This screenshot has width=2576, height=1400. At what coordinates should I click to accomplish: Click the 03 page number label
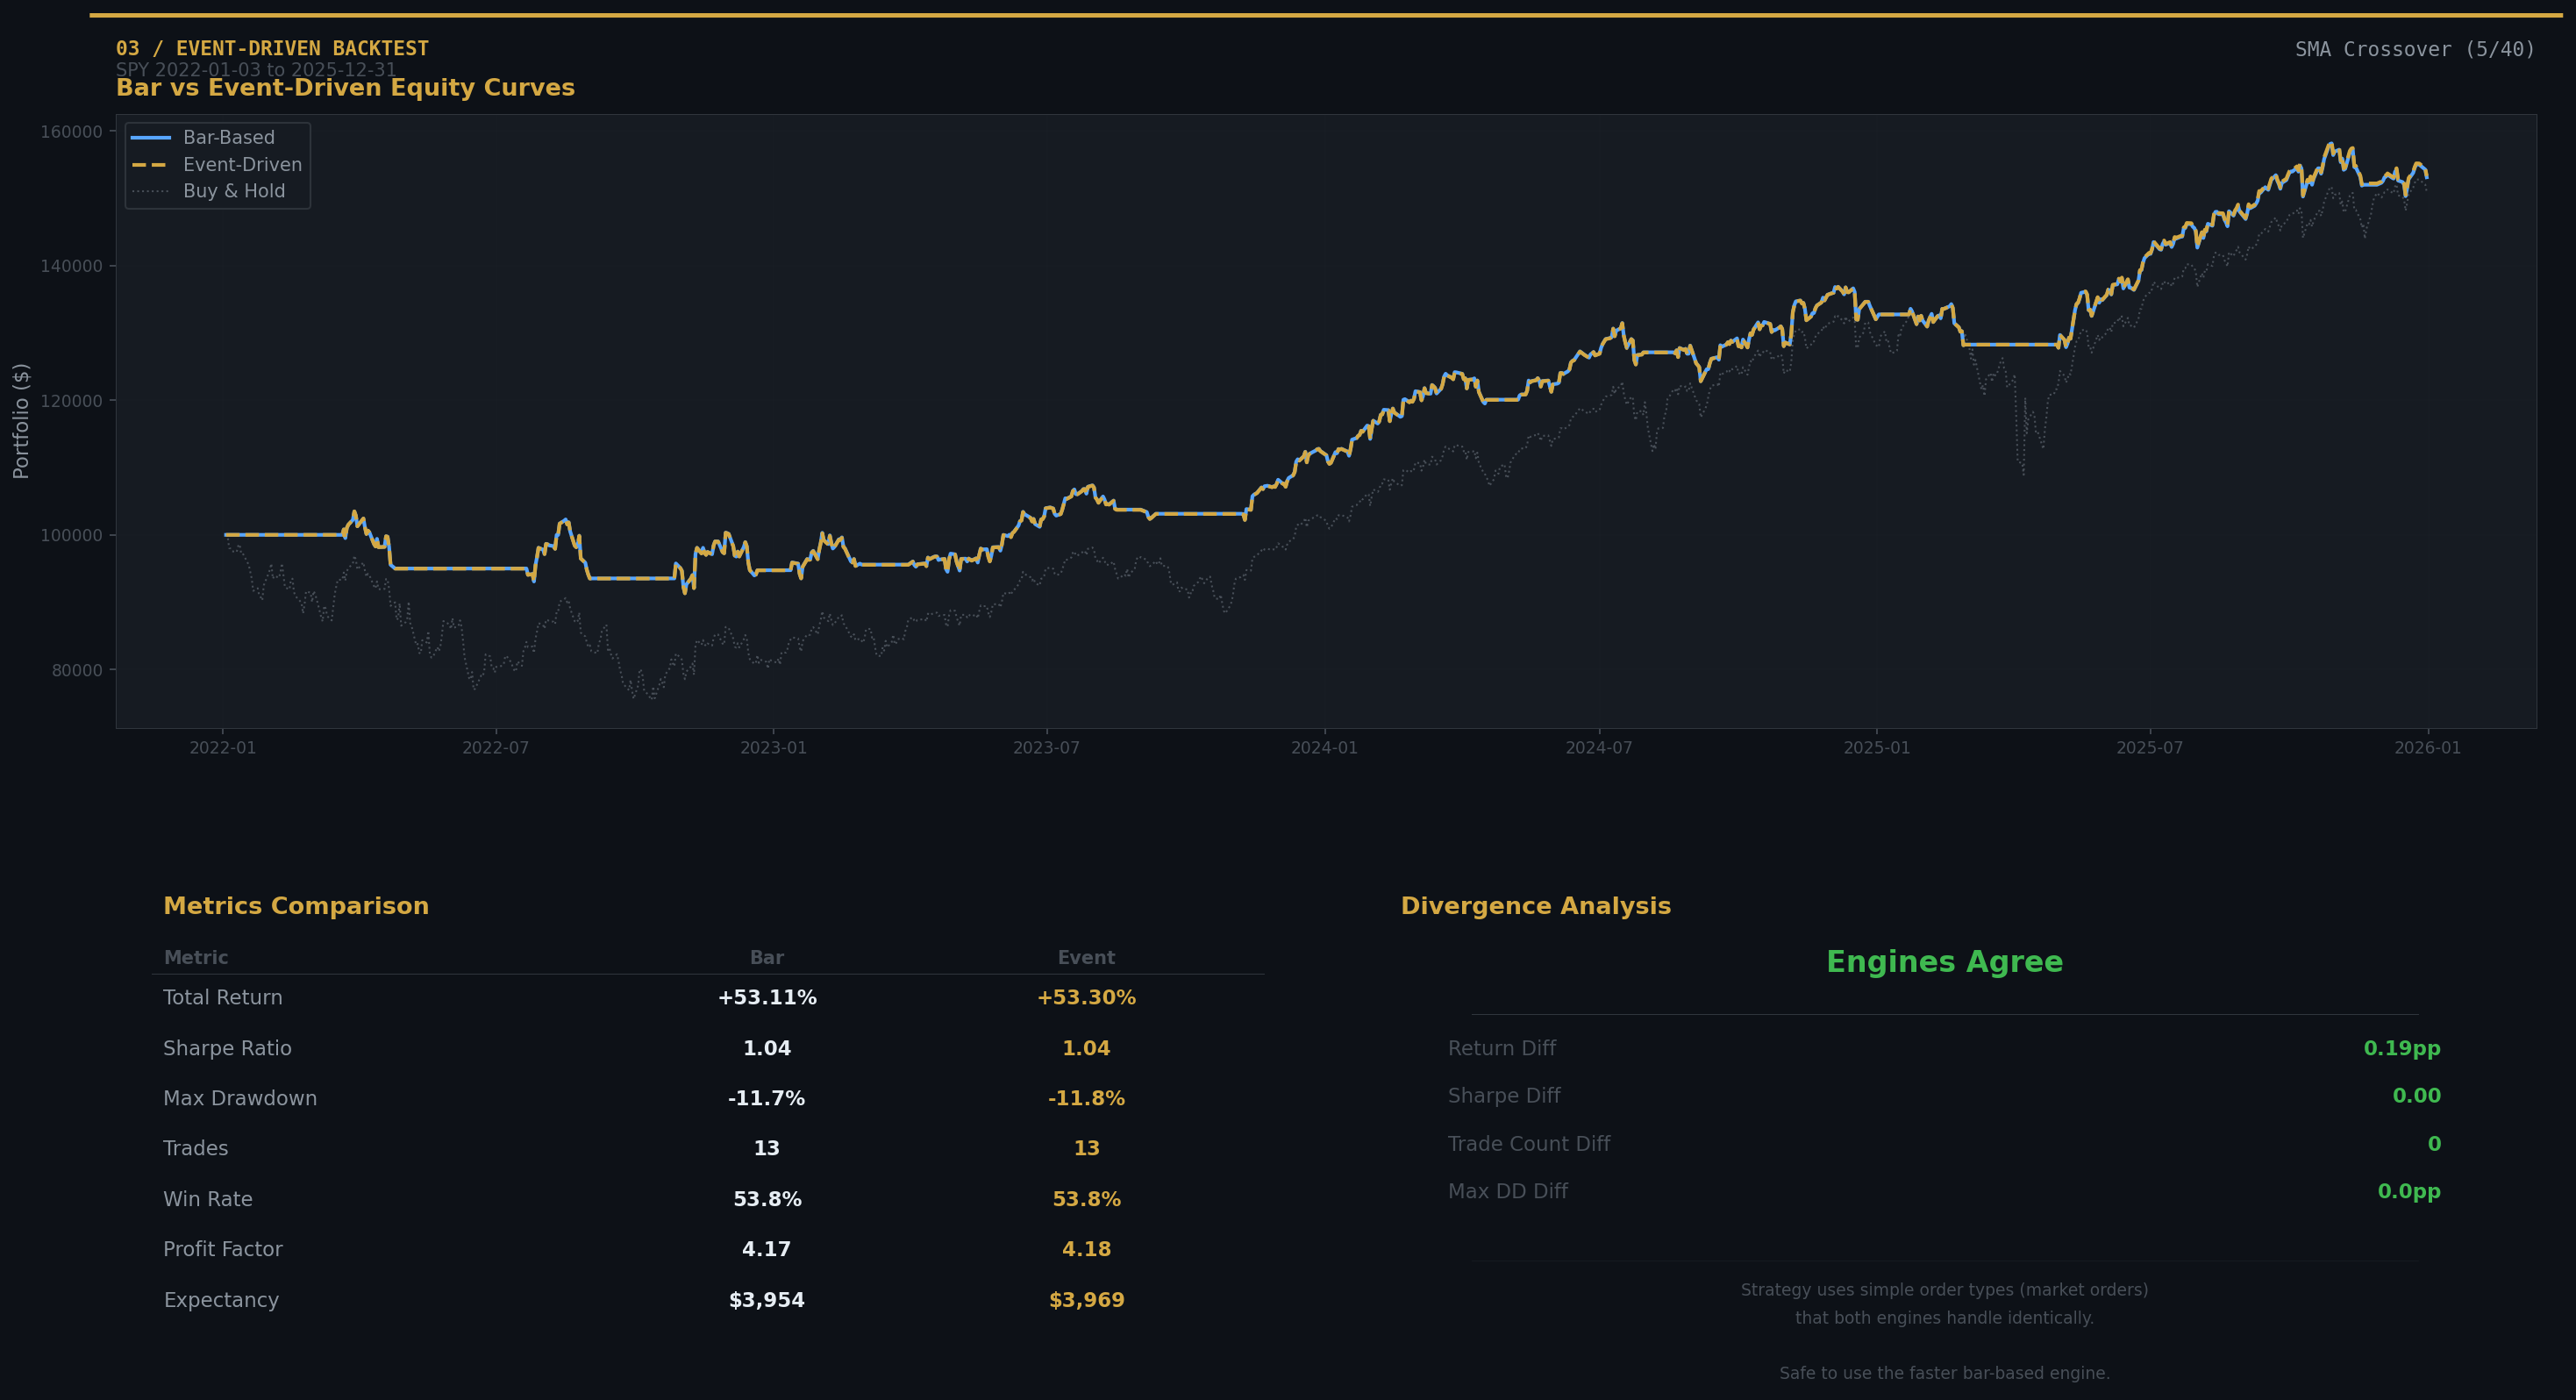coord(127,47)
